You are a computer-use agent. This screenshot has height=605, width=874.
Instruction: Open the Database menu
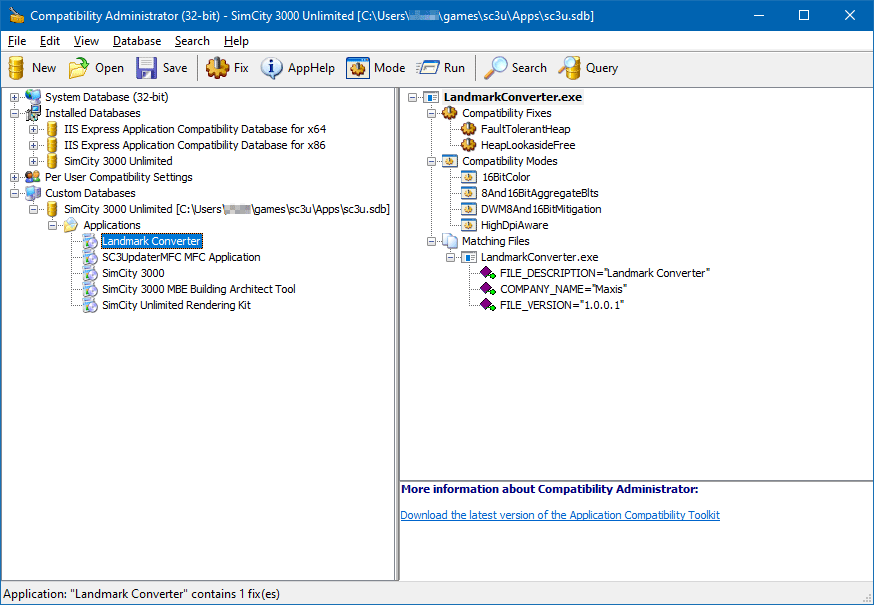137,41
